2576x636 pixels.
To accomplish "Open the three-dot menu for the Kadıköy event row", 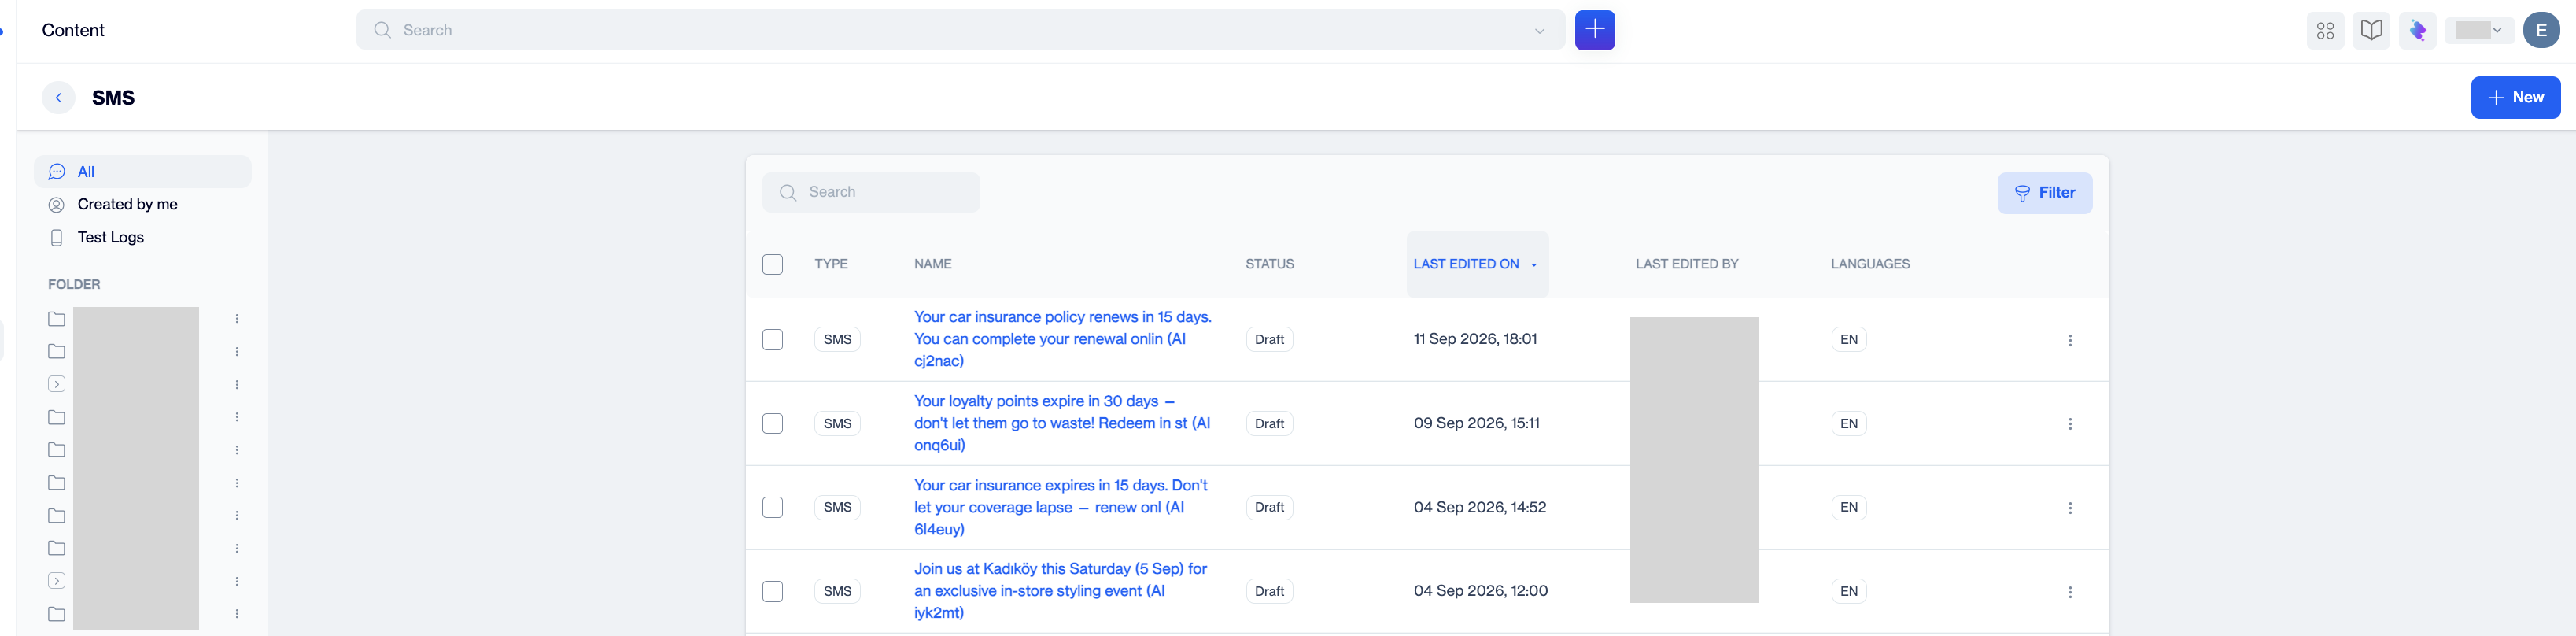I will pos(2070,592).
